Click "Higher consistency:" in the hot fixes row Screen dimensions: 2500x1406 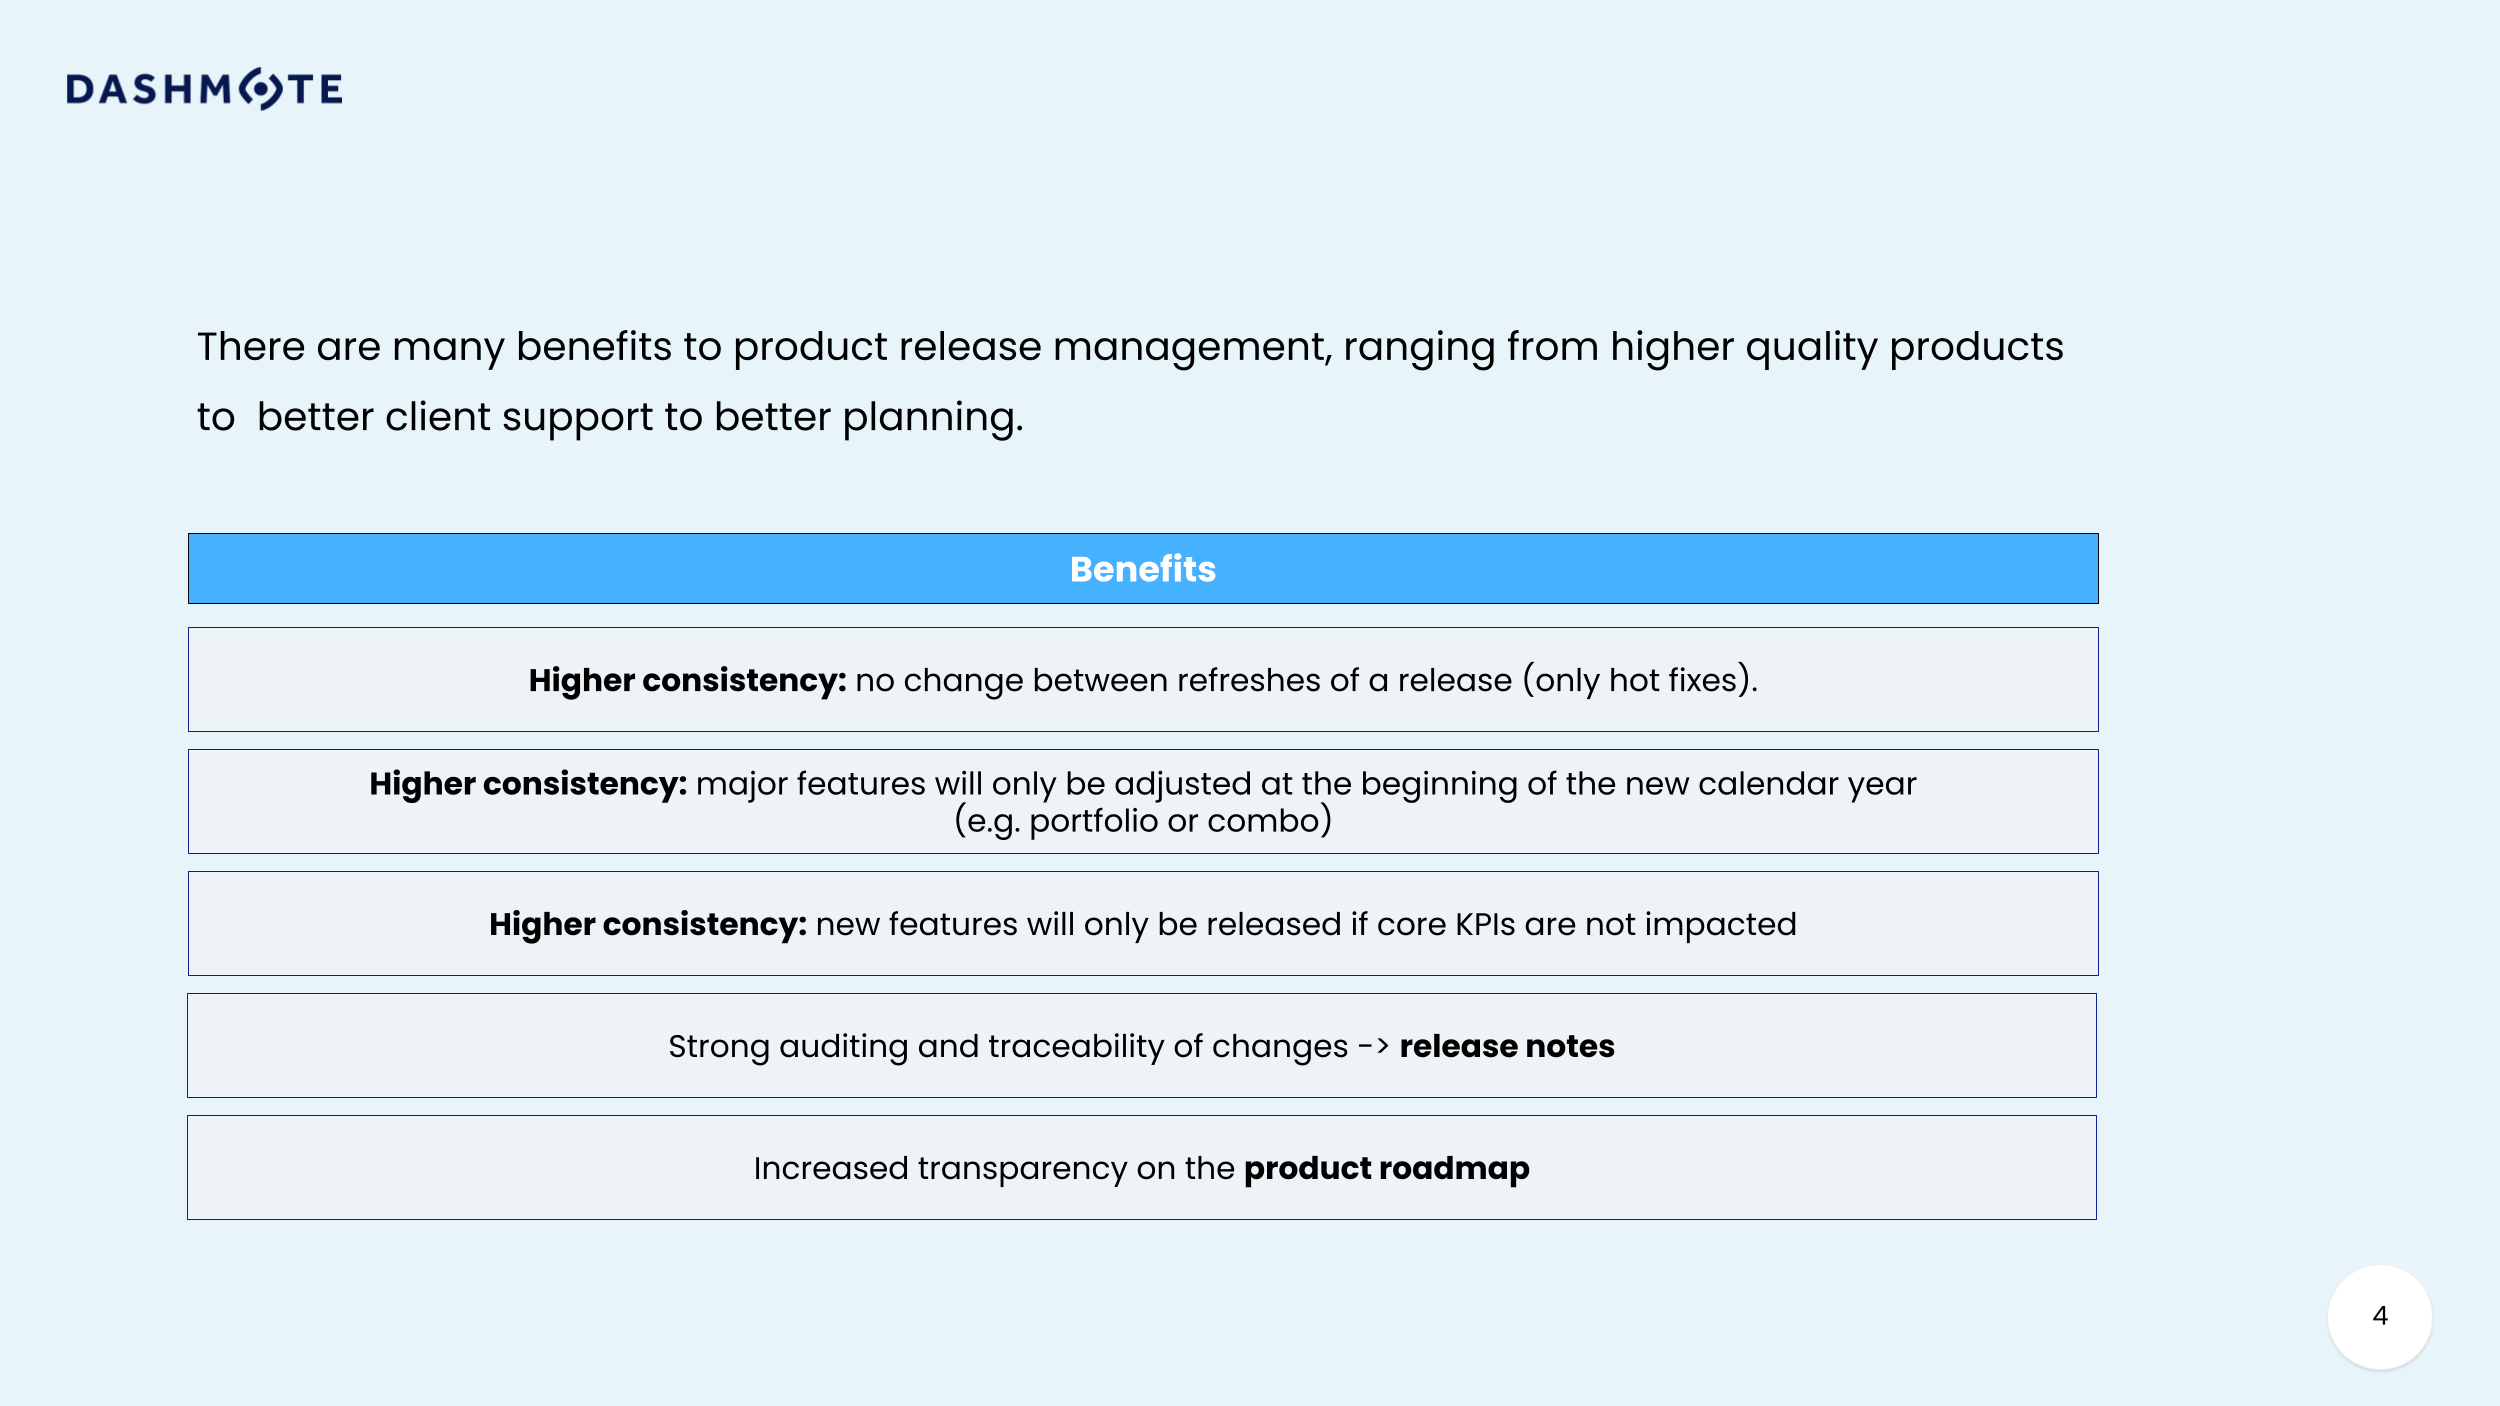tap(687, 680)
